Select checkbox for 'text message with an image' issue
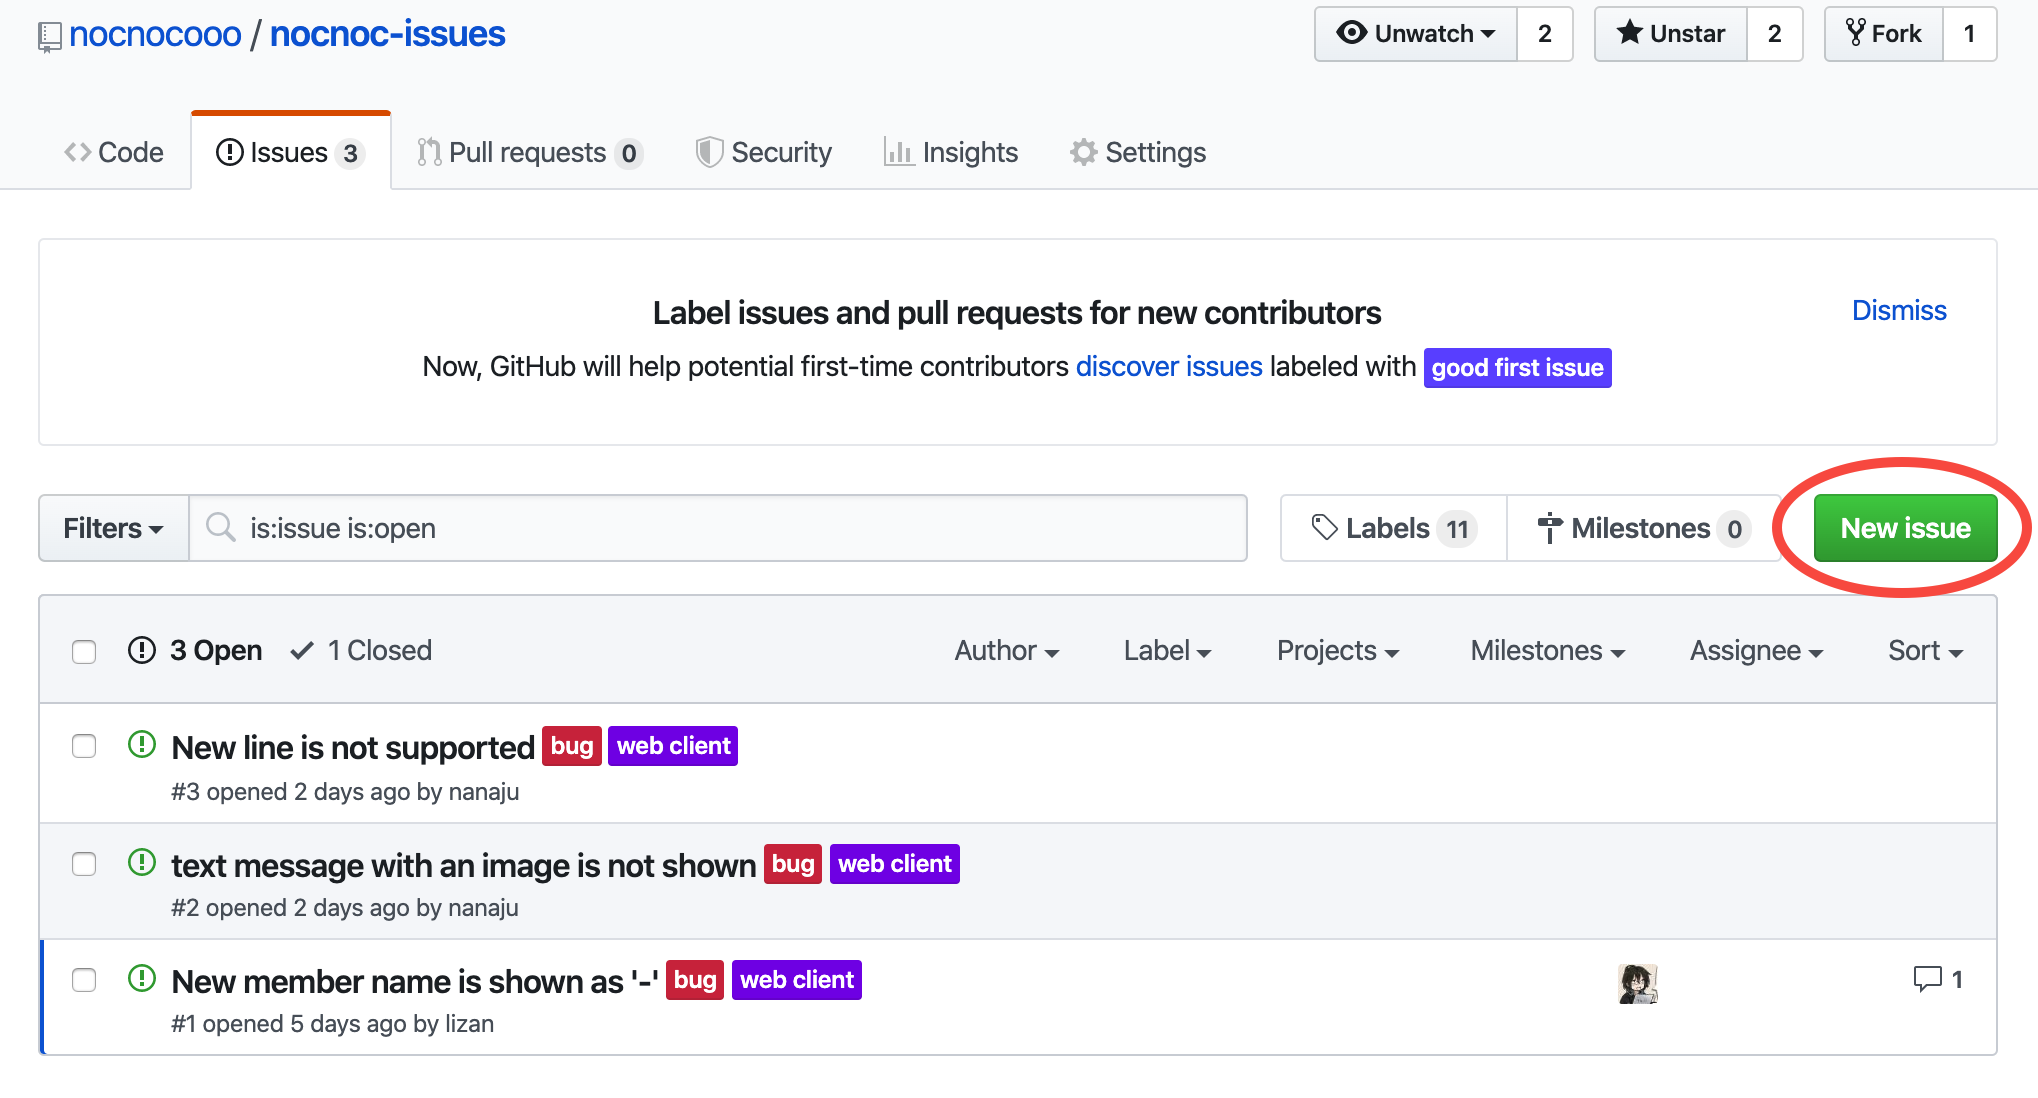Screen dimensions: 2038x1098 click(84, 864)
